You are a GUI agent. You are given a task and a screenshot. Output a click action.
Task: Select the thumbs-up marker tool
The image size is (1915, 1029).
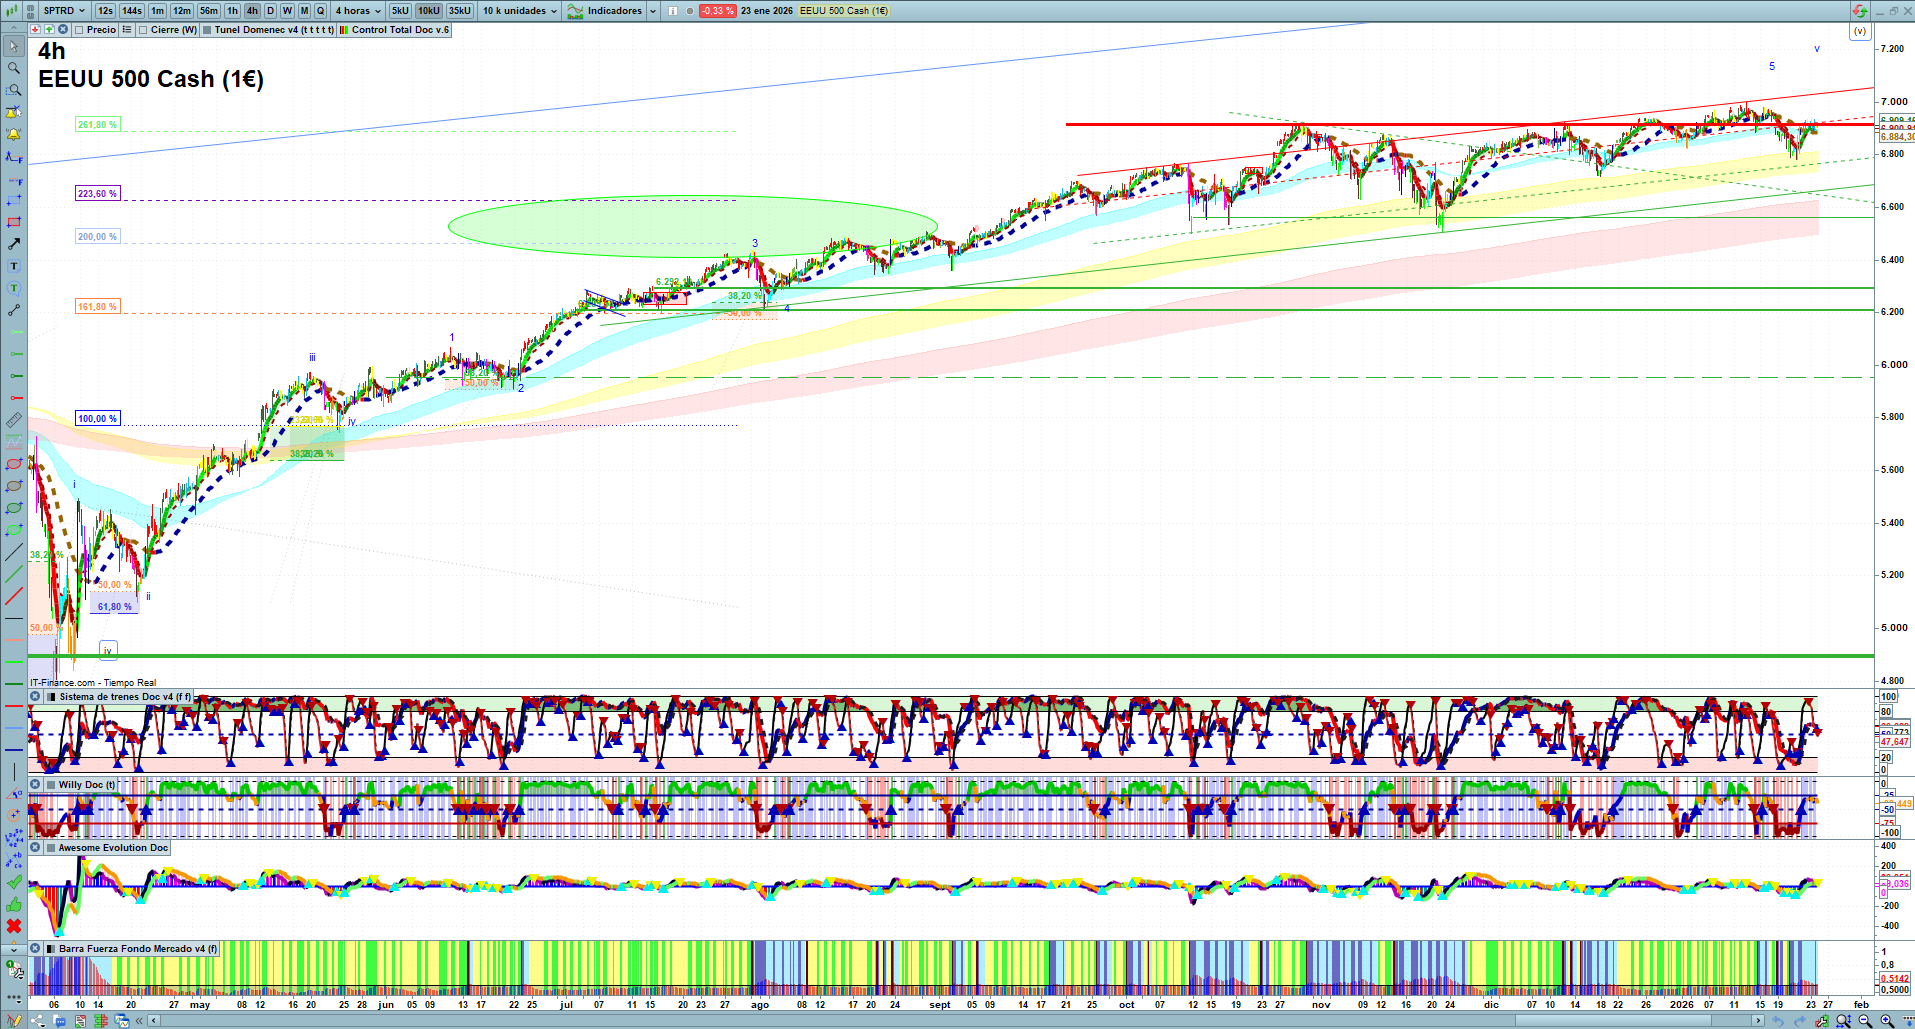click(x=14, y=904)
